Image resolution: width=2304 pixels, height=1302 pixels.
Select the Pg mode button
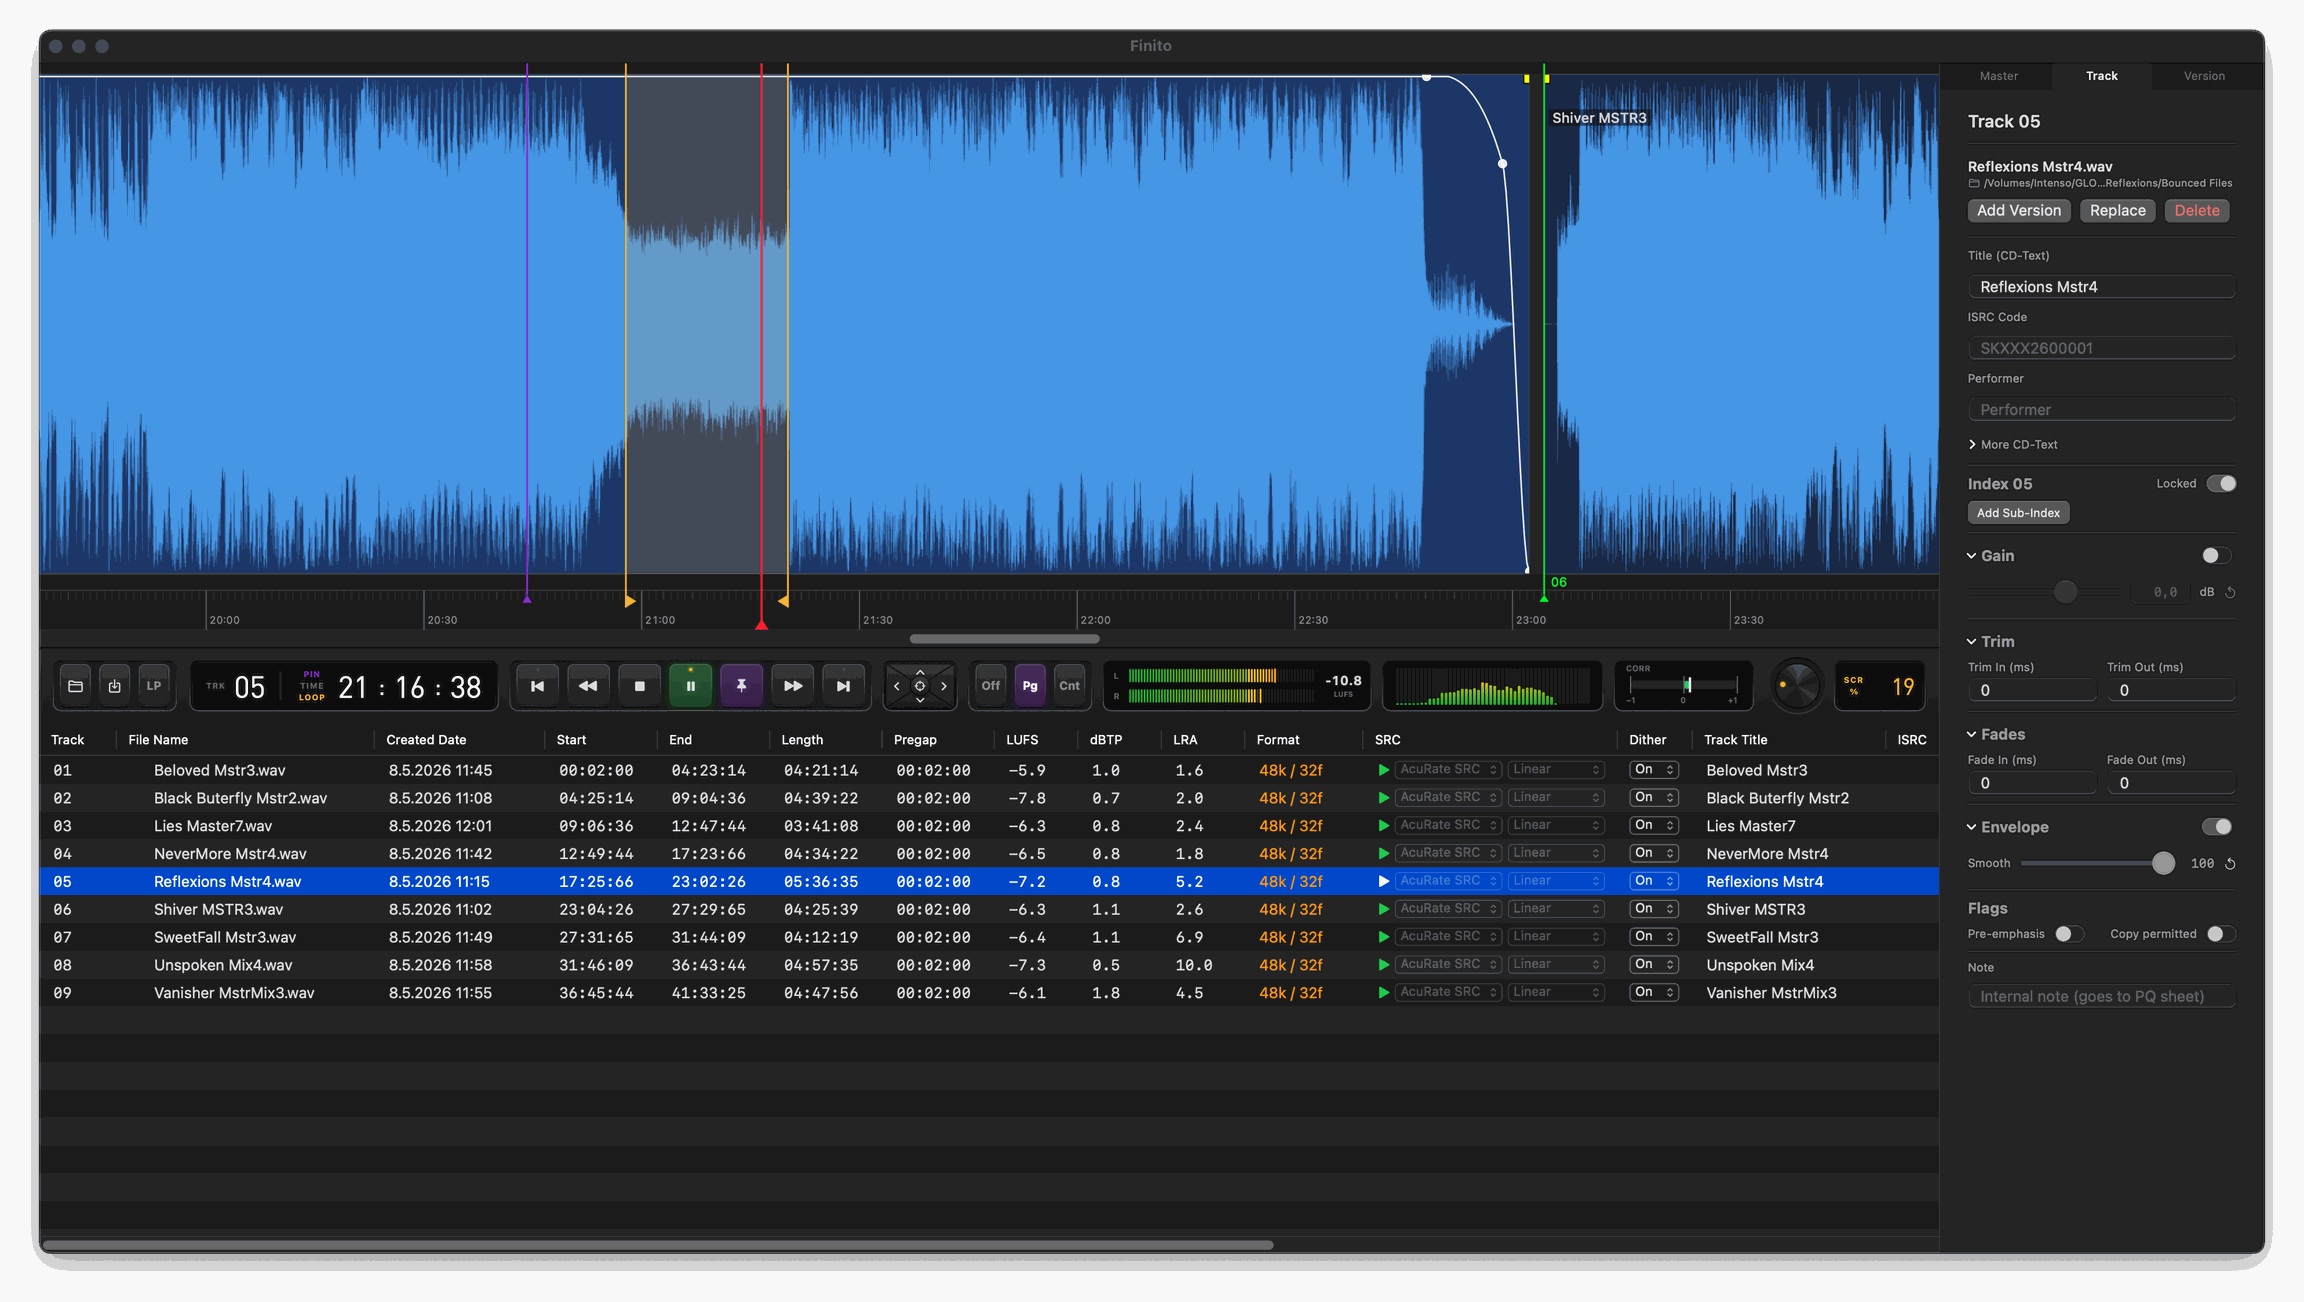[x=1030, y=686]
